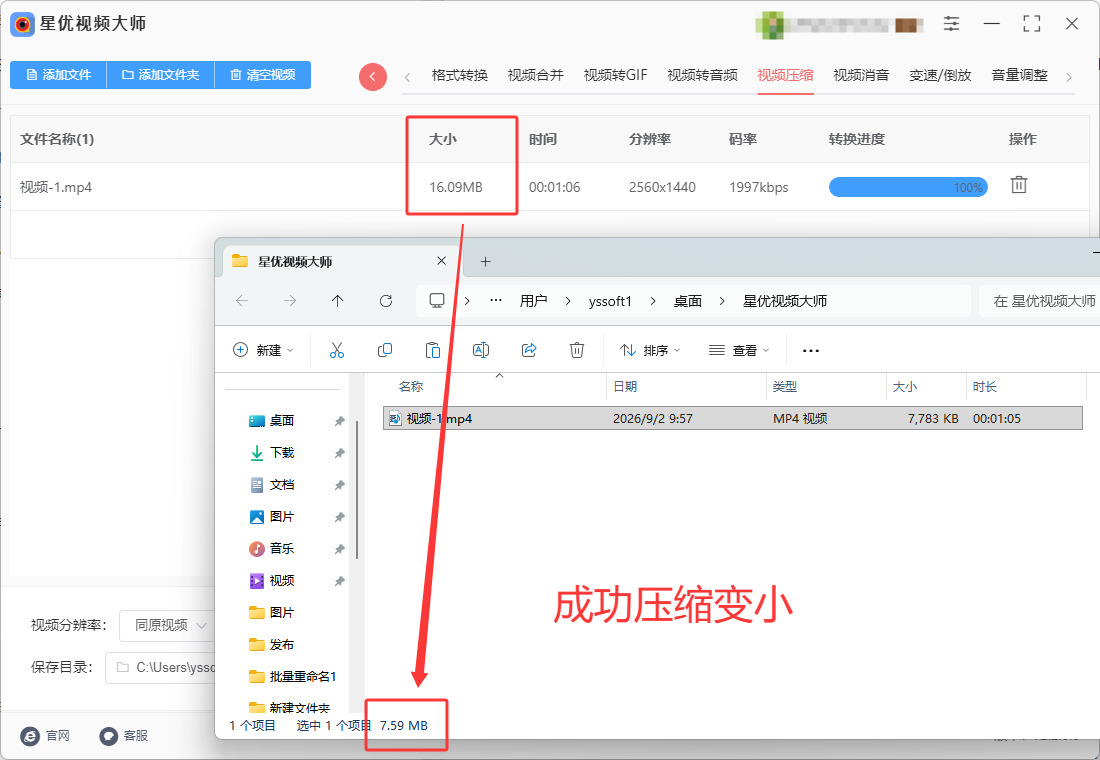This screenshot has width=1100, height=760.
Task: Open the 客服 link
Action: pos(124,735)
